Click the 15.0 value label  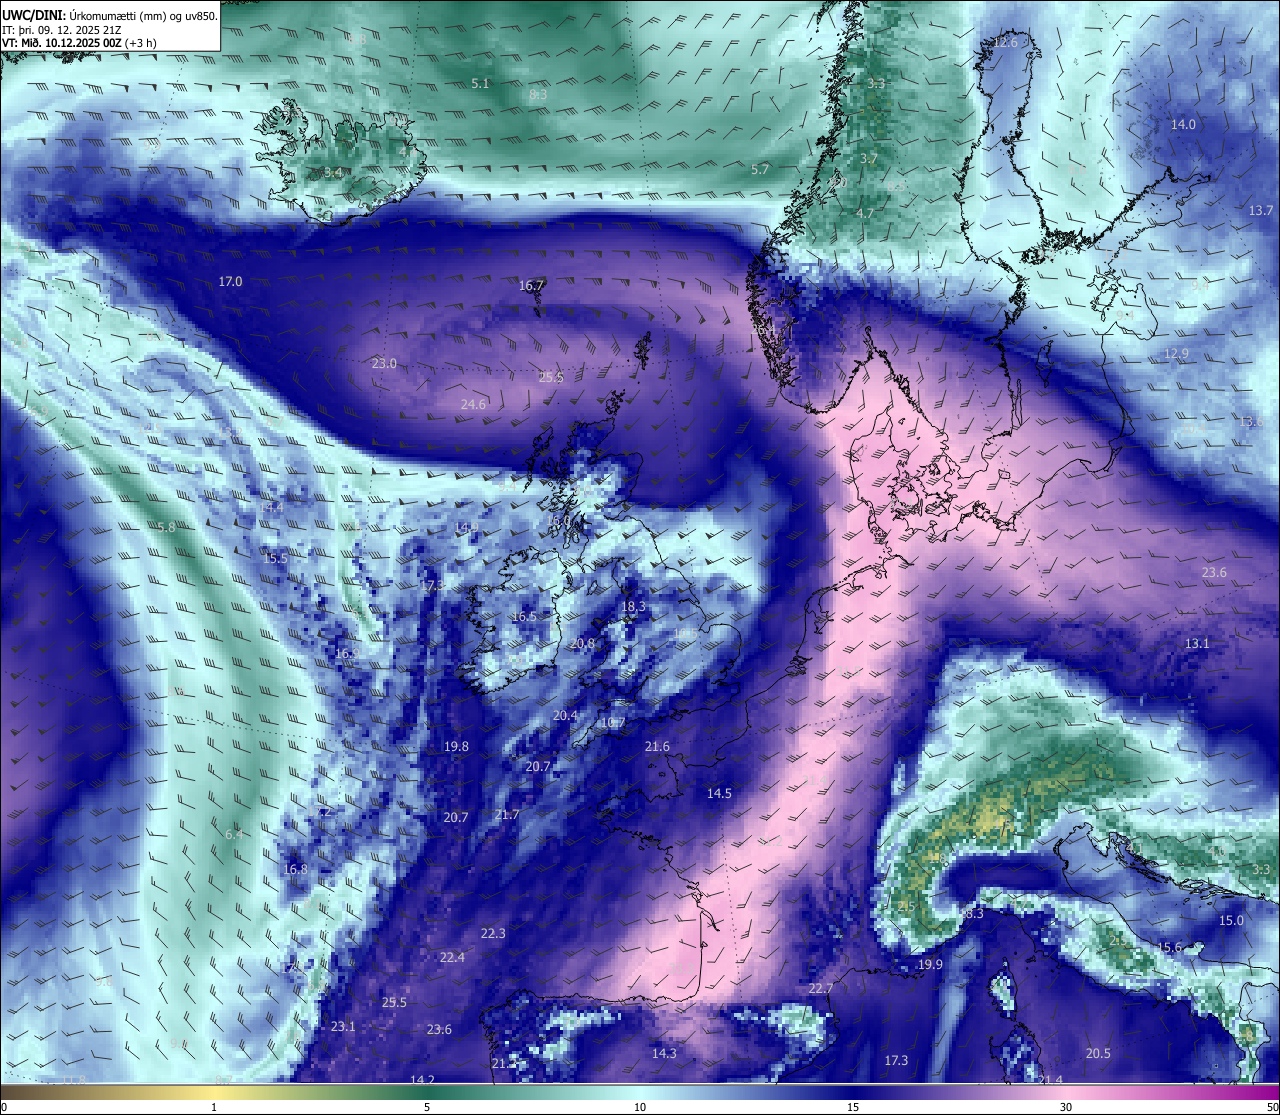1231,920
